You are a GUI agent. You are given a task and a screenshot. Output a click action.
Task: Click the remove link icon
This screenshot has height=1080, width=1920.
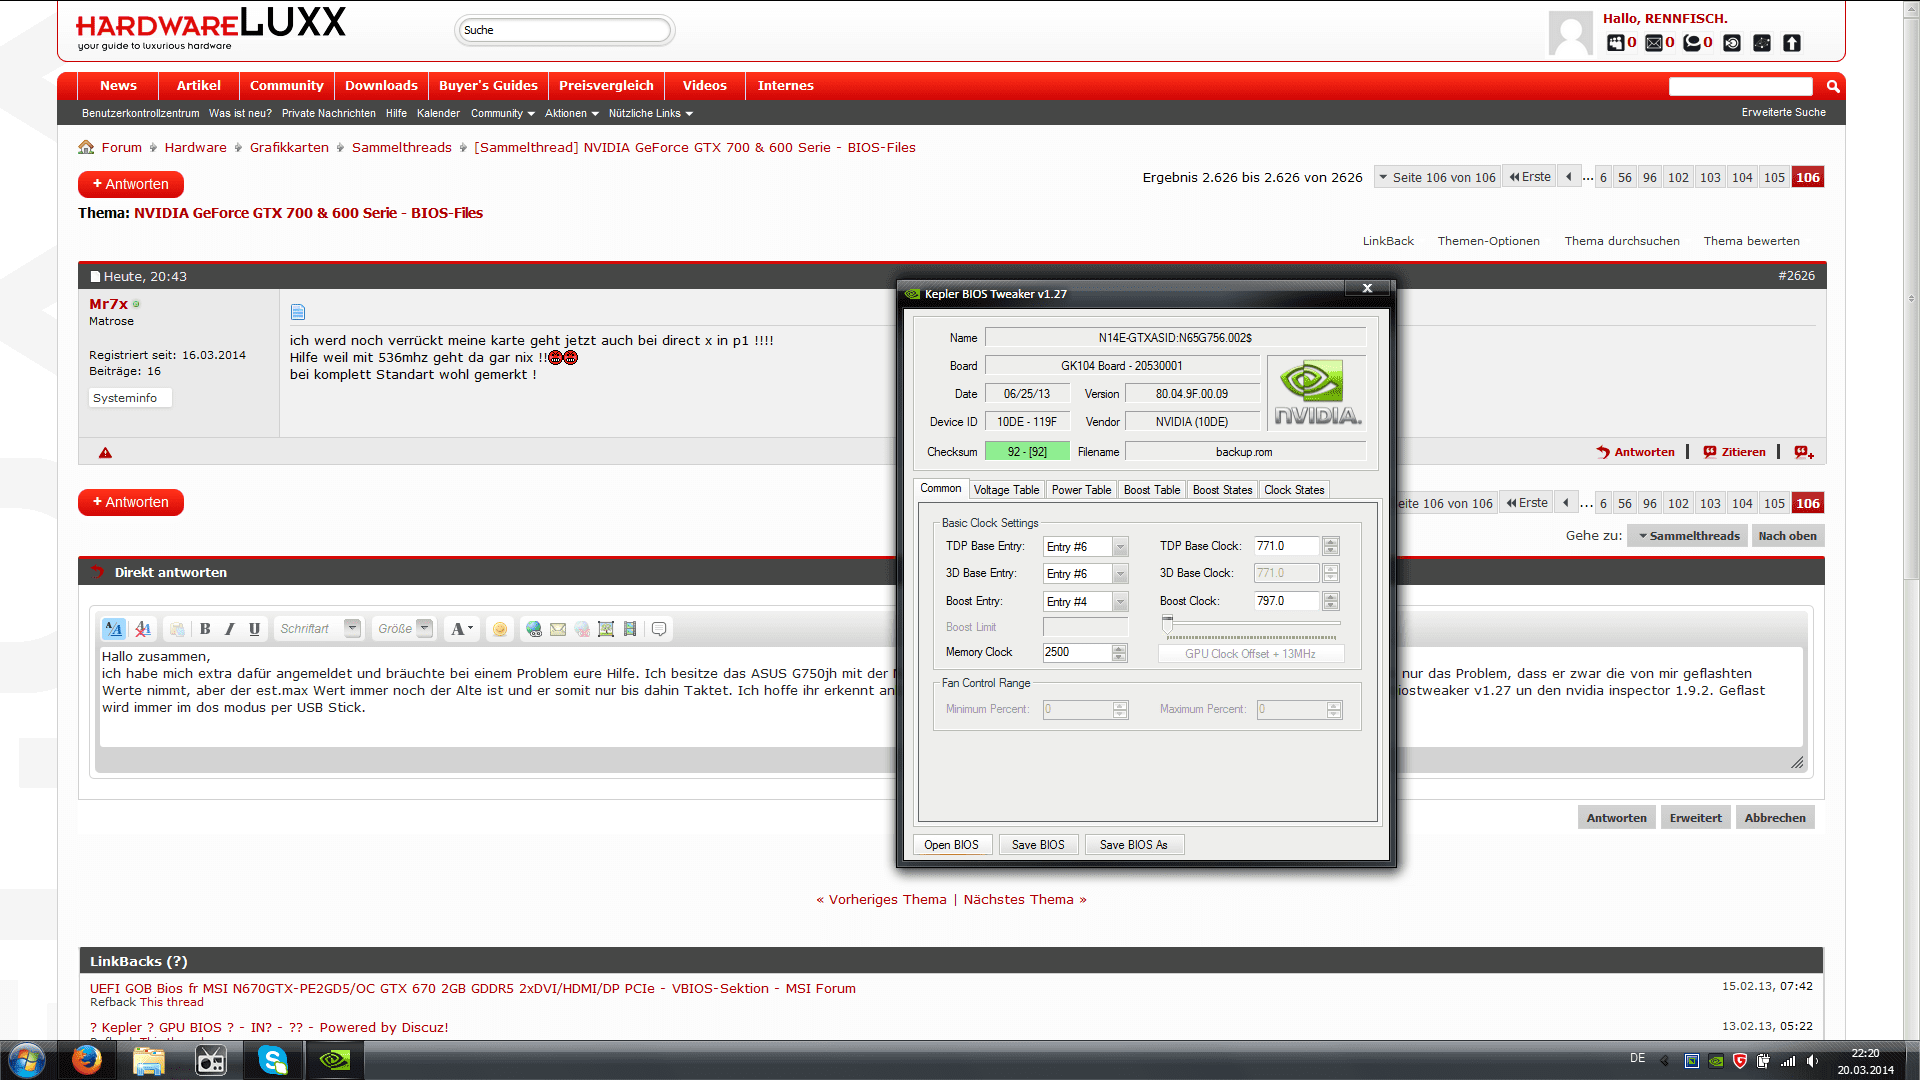pyautogui.click(x=582, y=629)
